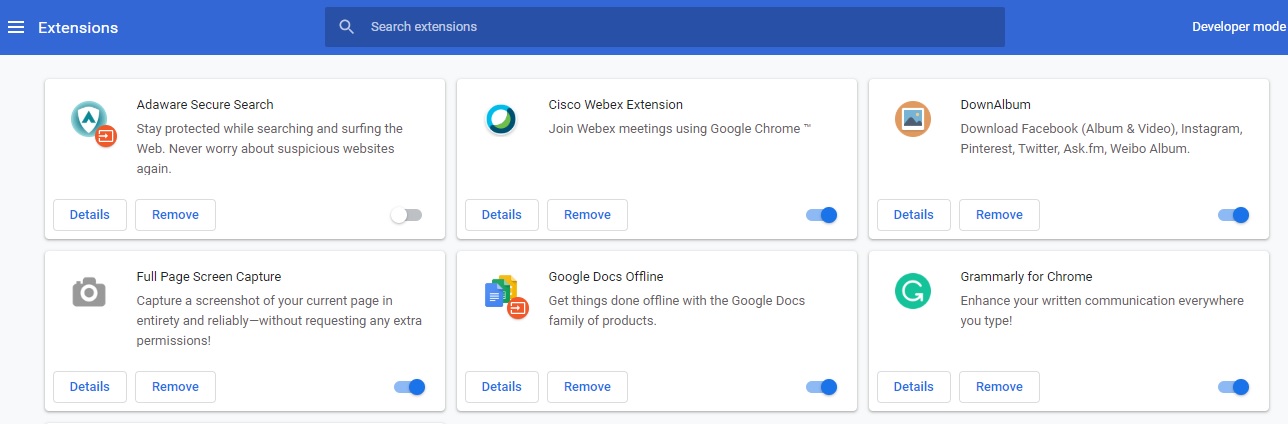
Task: Open Details for Grammarly for Chrome
Action: [x=913, y=387]
